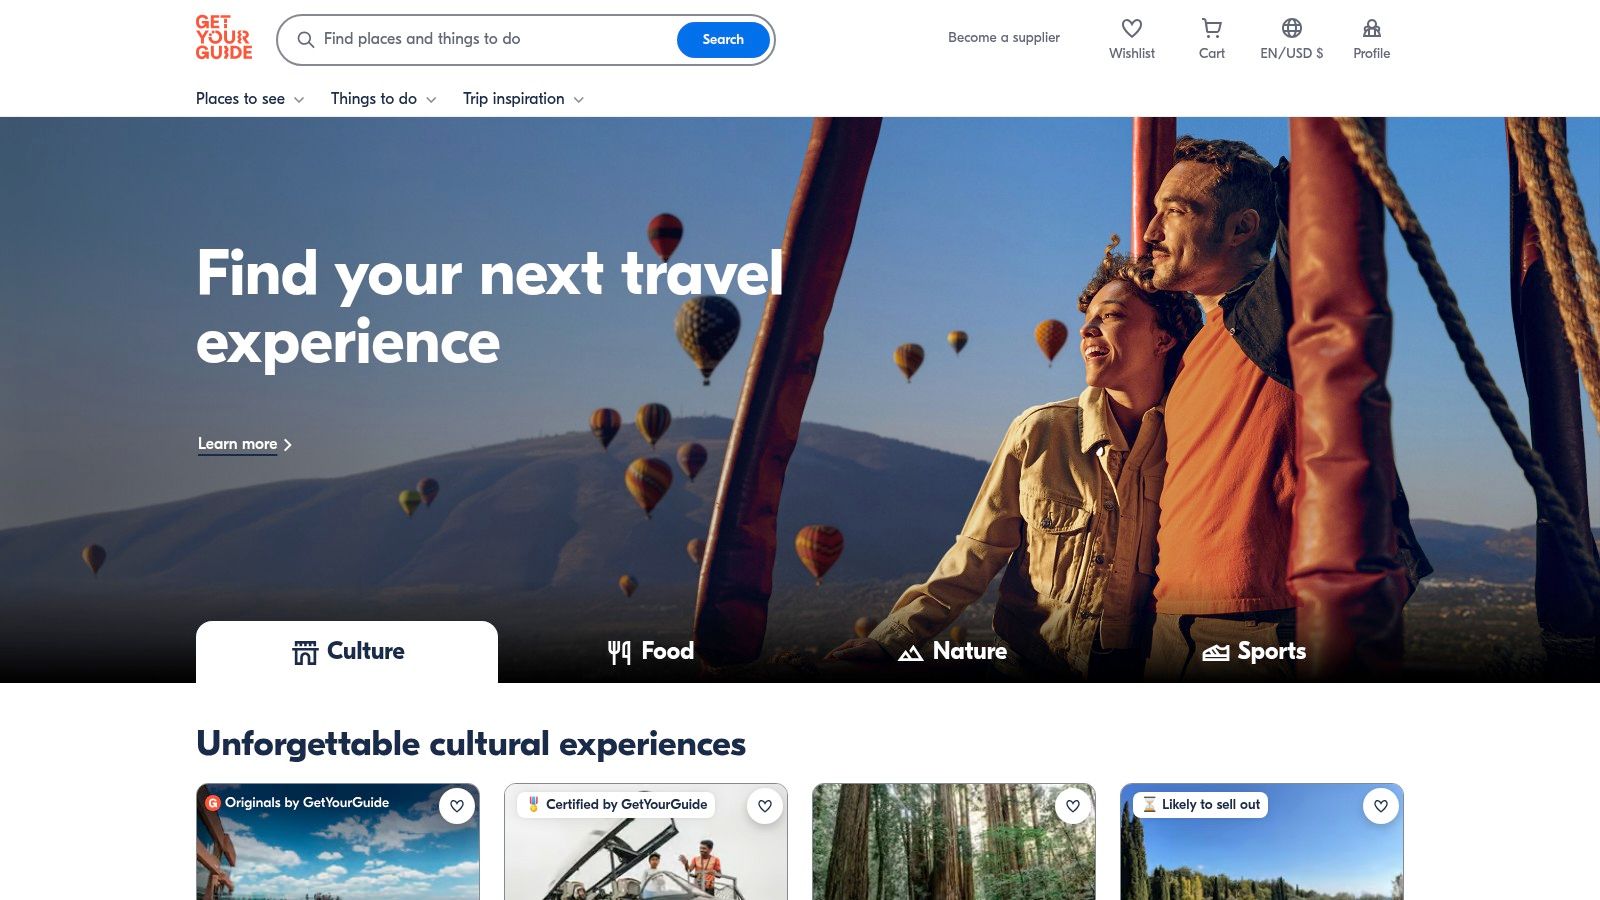Open the Profile icon
The width and height of the screenshot is (1600, 900).
[x=1371, y=28]
